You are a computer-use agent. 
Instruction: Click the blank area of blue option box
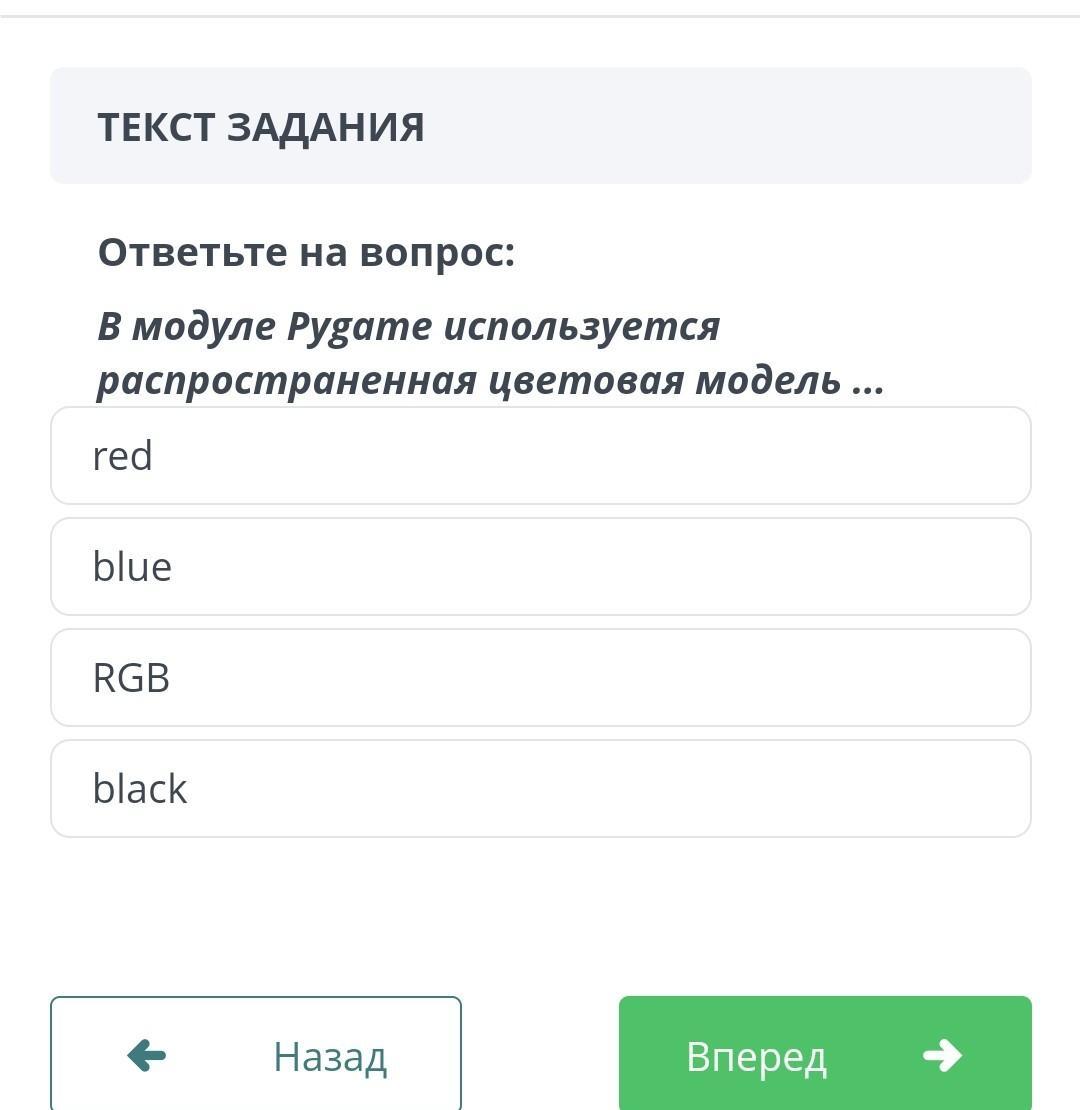tap(700, 567)
